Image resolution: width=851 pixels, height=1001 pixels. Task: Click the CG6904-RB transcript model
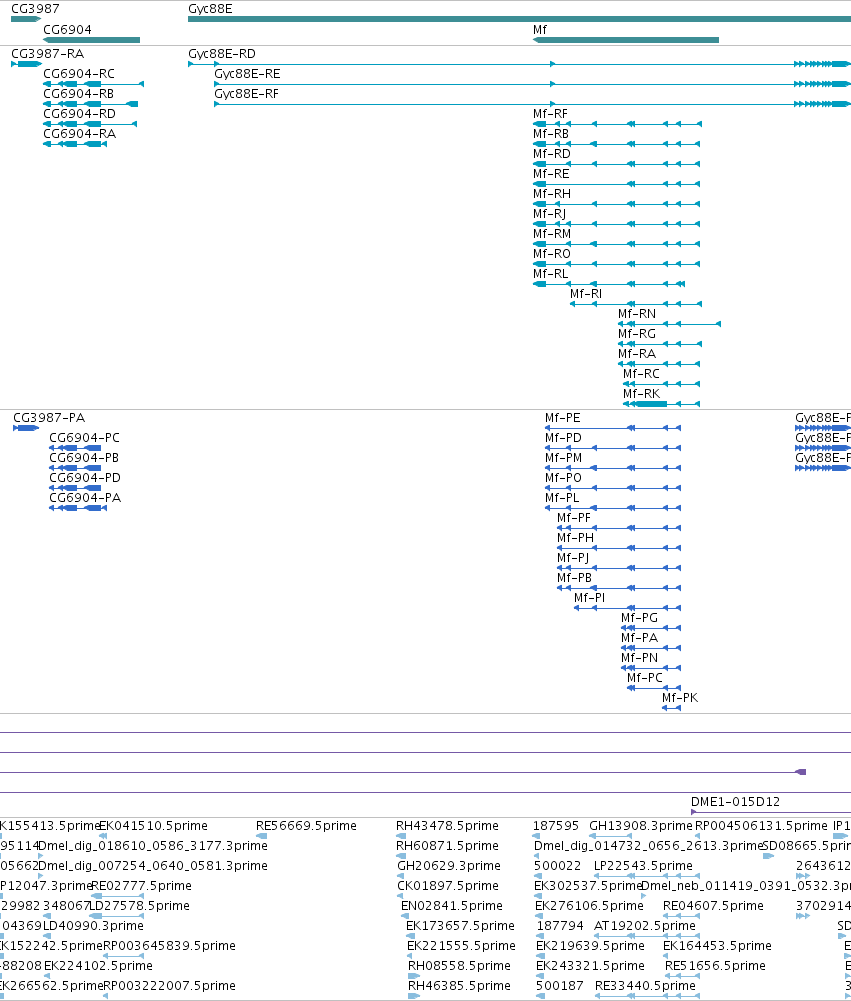click(91, 104)
